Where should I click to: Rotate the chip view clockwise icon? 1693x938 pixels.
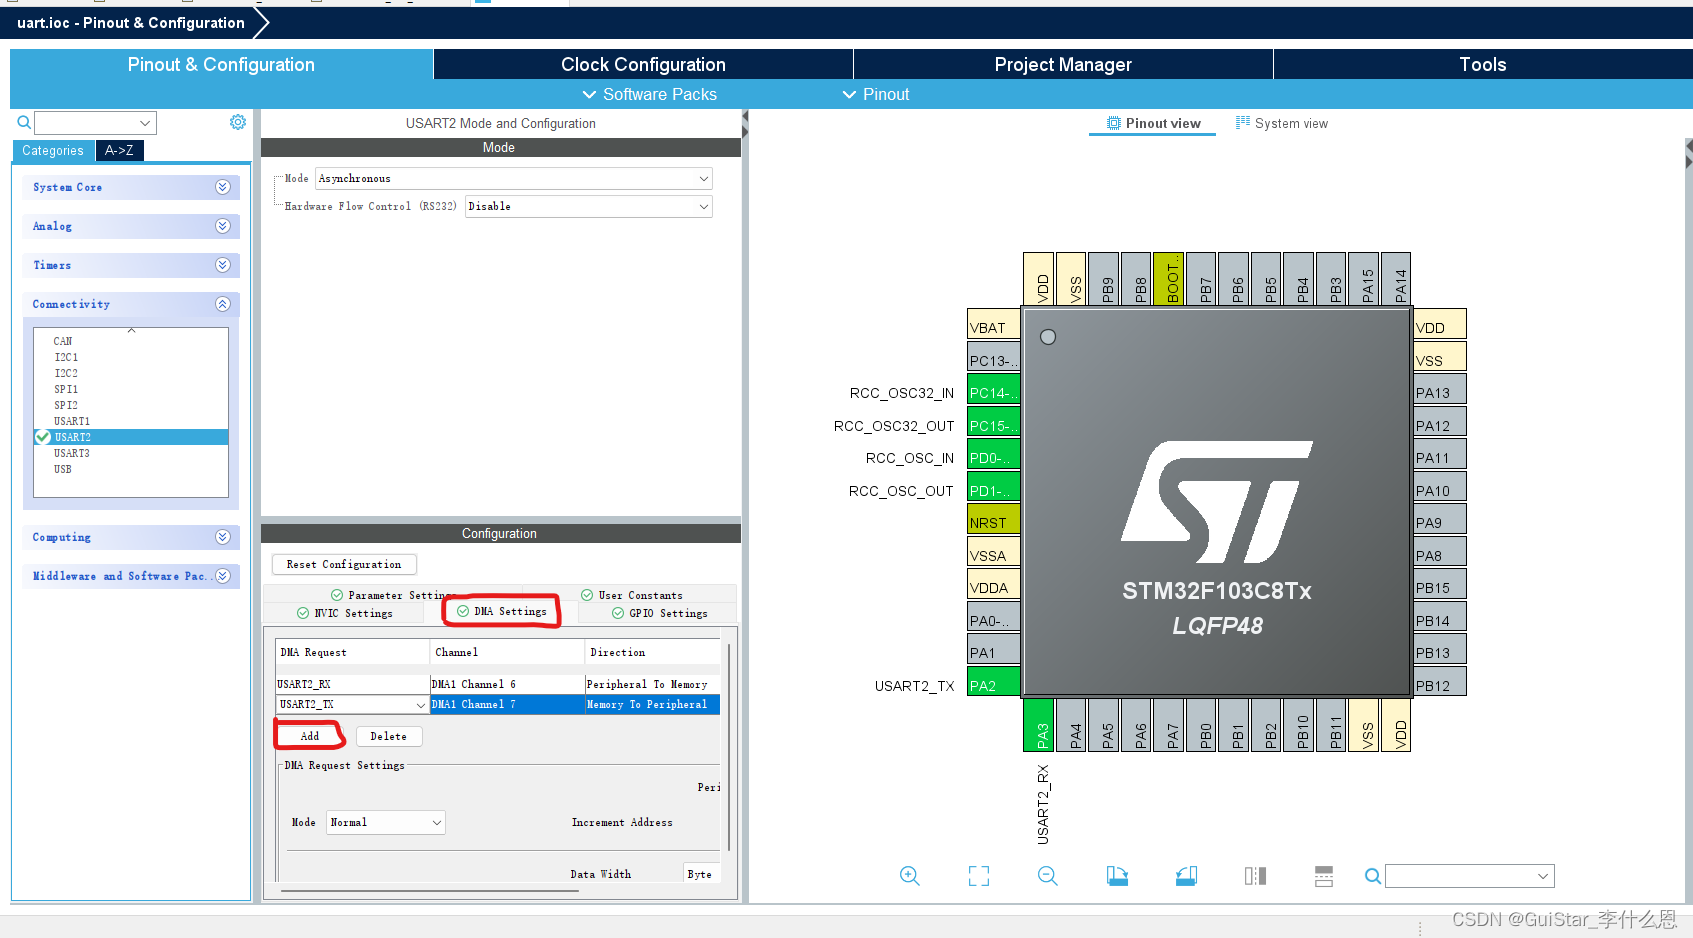tap(1117, 876)
